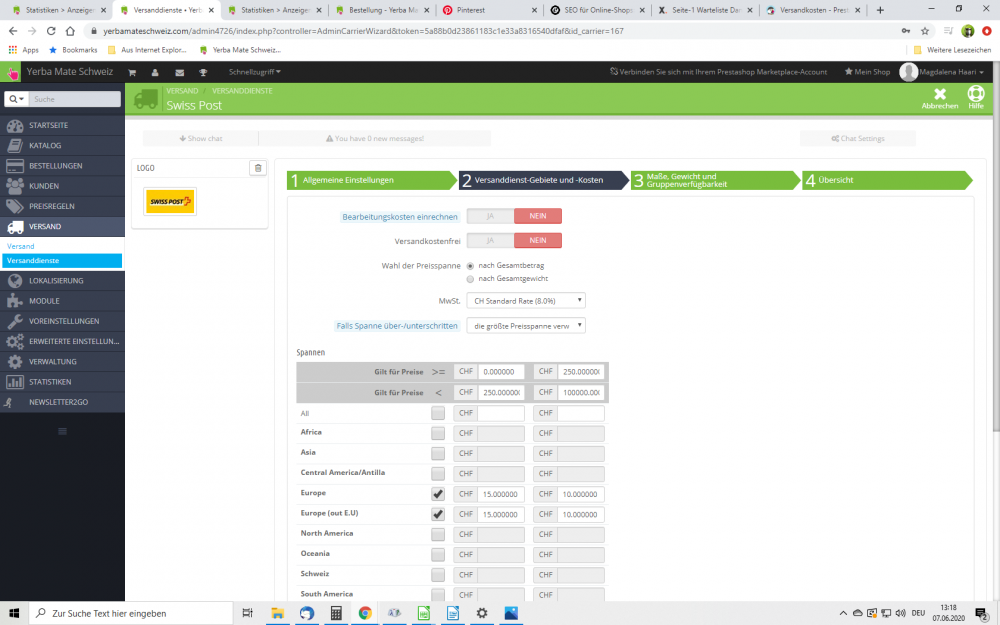Click the Windows taskbar search box

pos(131,613)
